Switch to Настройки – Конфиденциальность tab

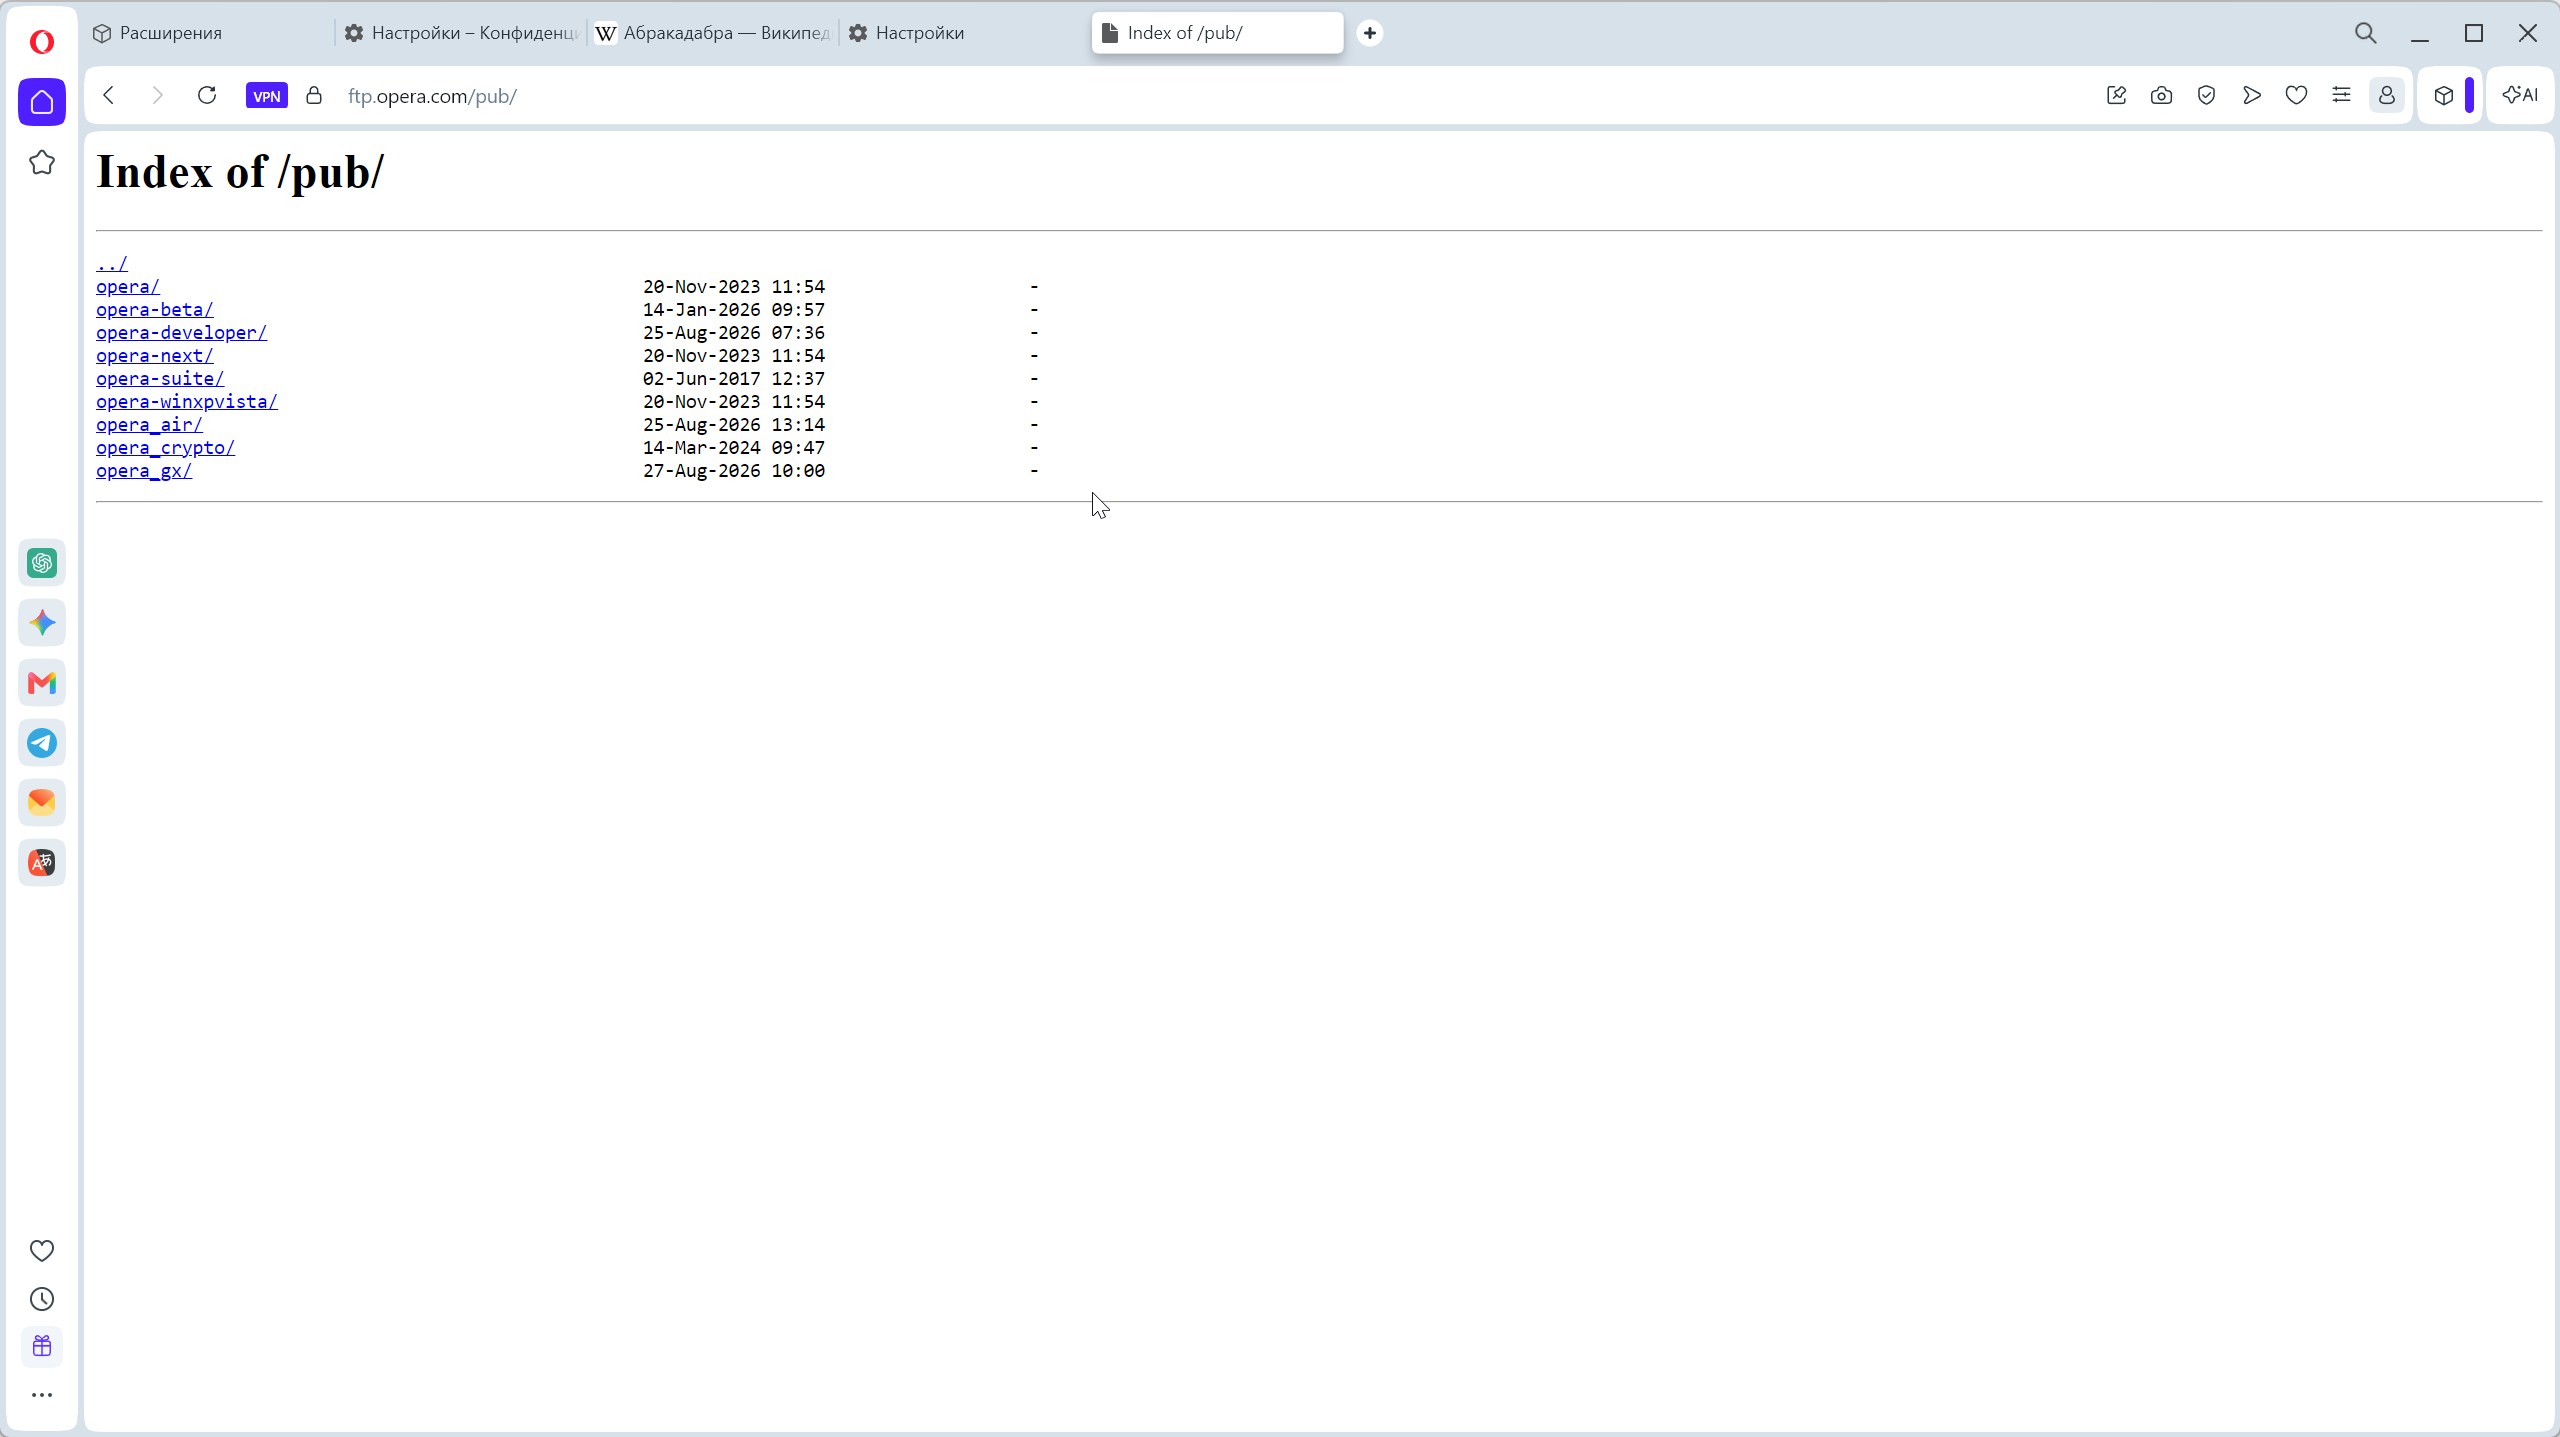tap(462, 33)
